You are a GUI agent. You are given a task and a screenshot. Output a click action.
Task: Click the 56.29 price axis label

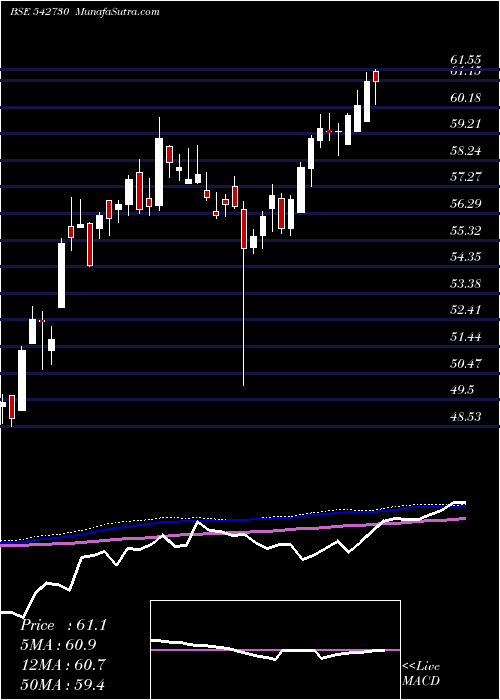[466, 204]
